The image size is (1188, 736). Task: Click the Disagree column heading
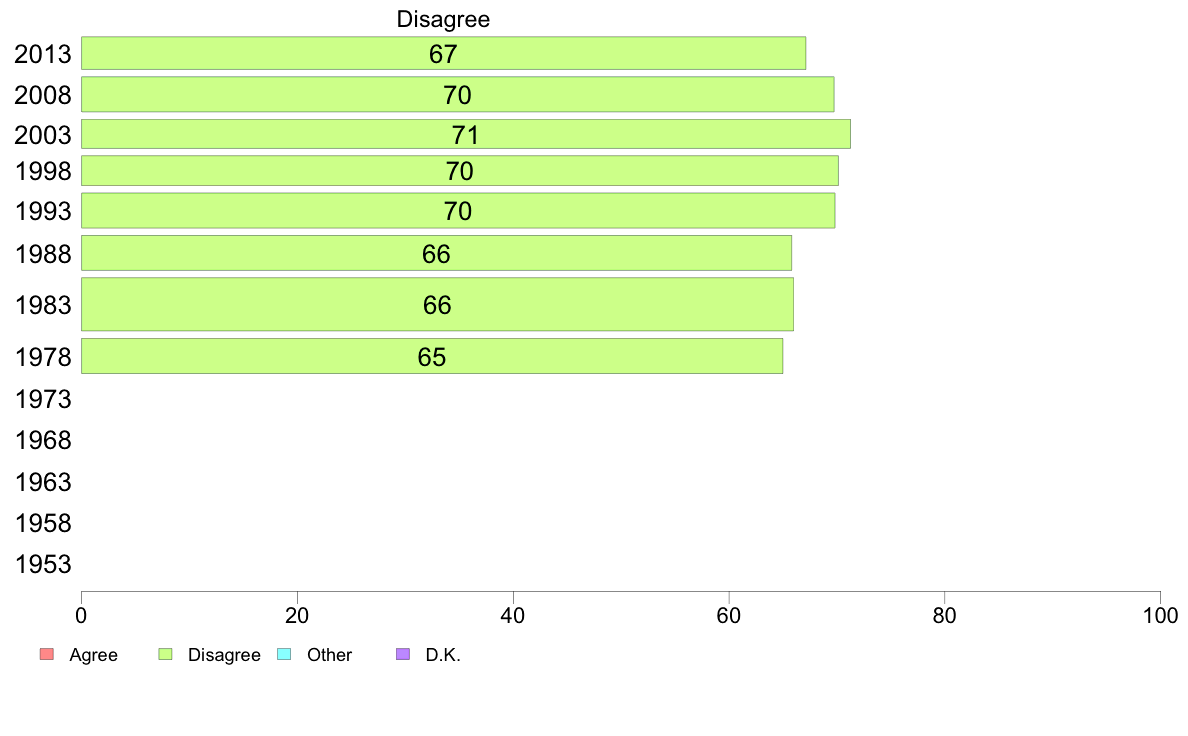click(x=443, y=19)
